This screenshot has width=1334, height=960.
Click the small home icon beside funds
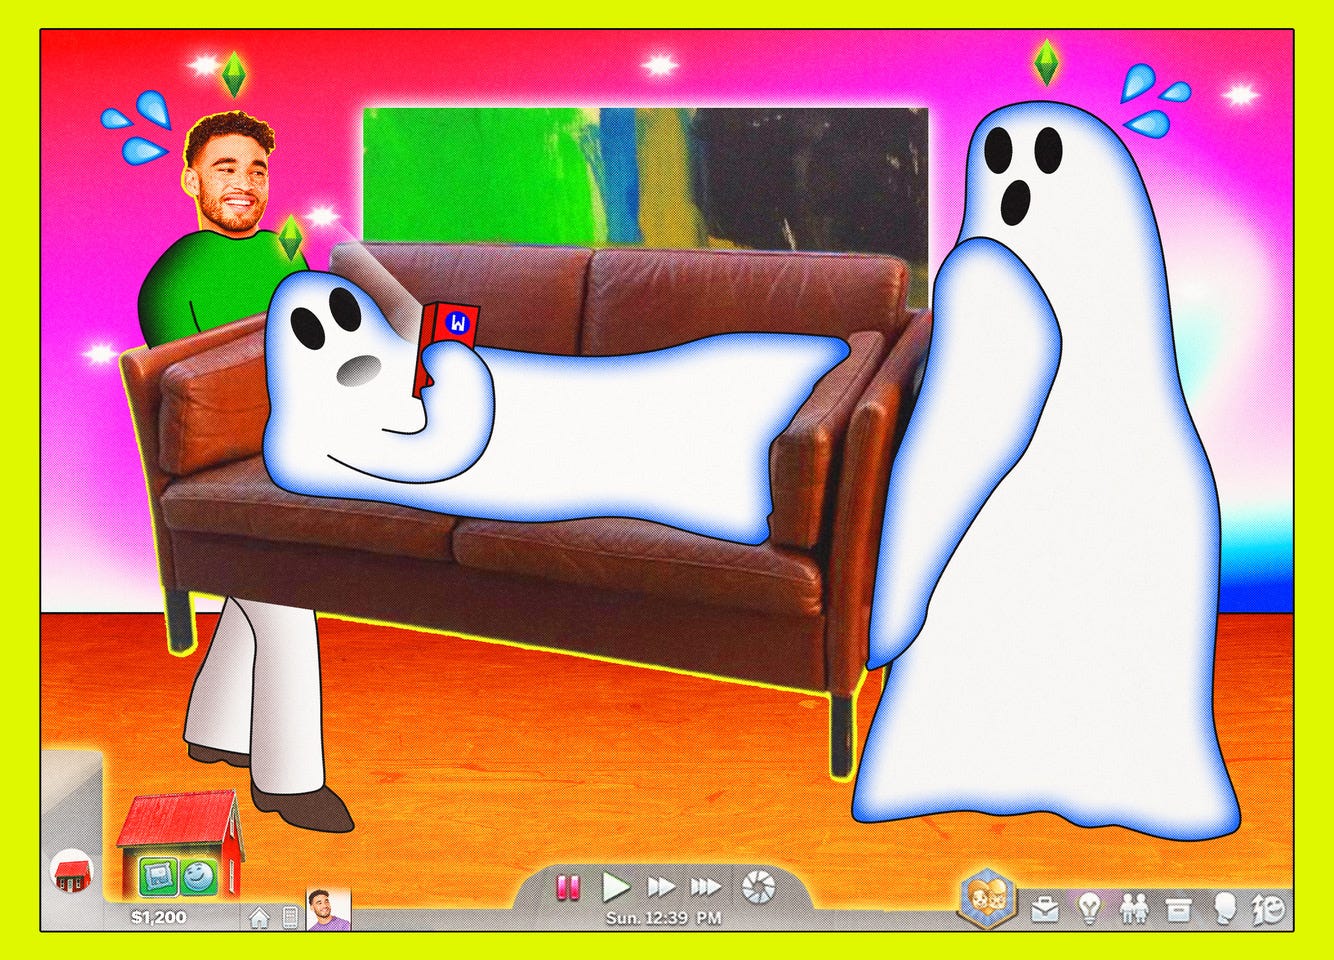pos(259,916)
